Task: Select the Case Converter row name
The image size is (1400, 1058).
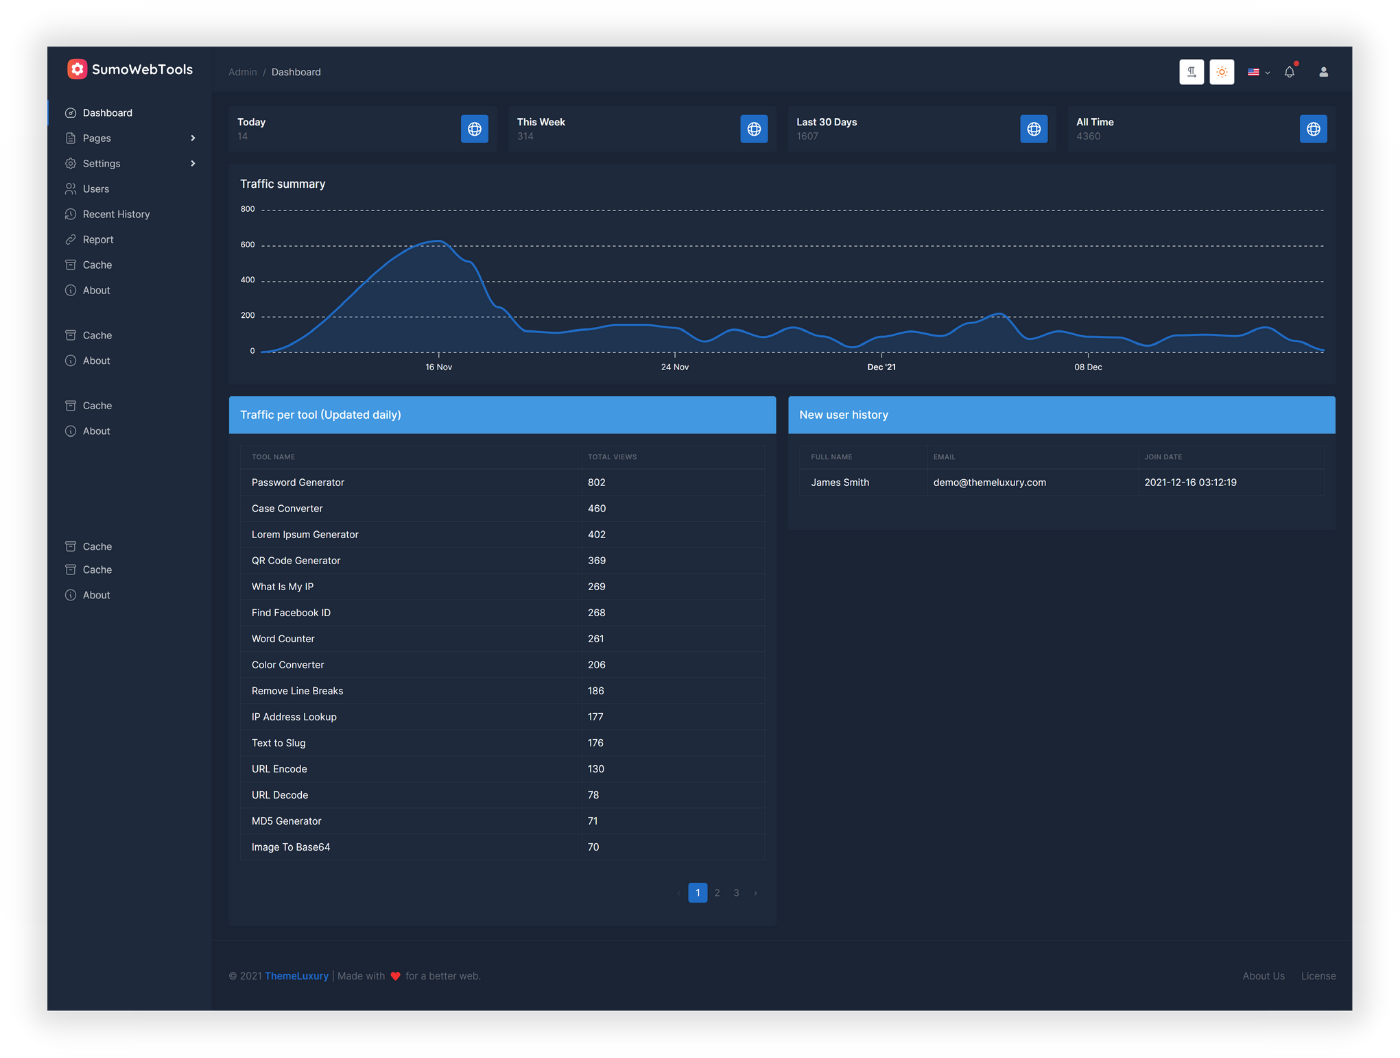Action: pos(287,509)
